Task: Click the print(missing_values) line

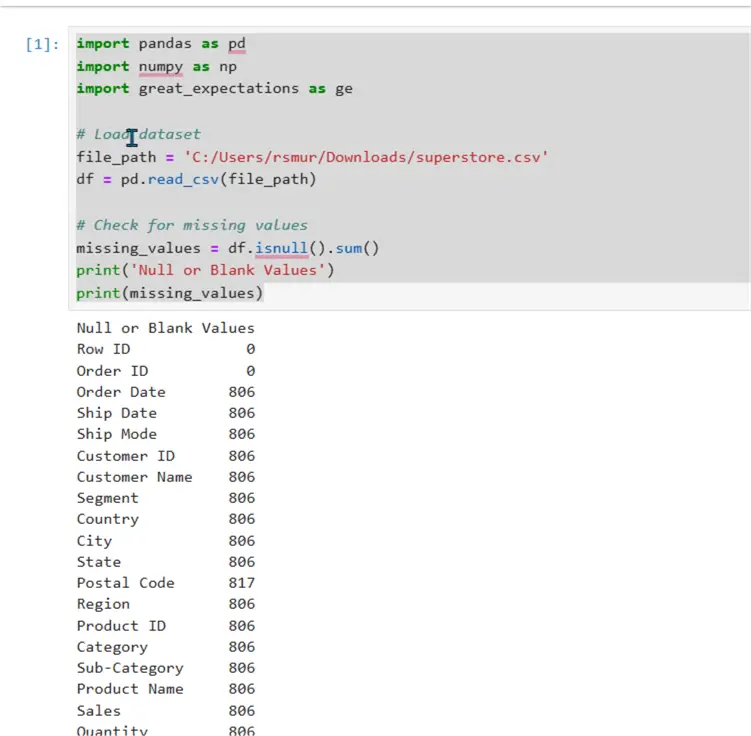Action: [x=170, y=293]
